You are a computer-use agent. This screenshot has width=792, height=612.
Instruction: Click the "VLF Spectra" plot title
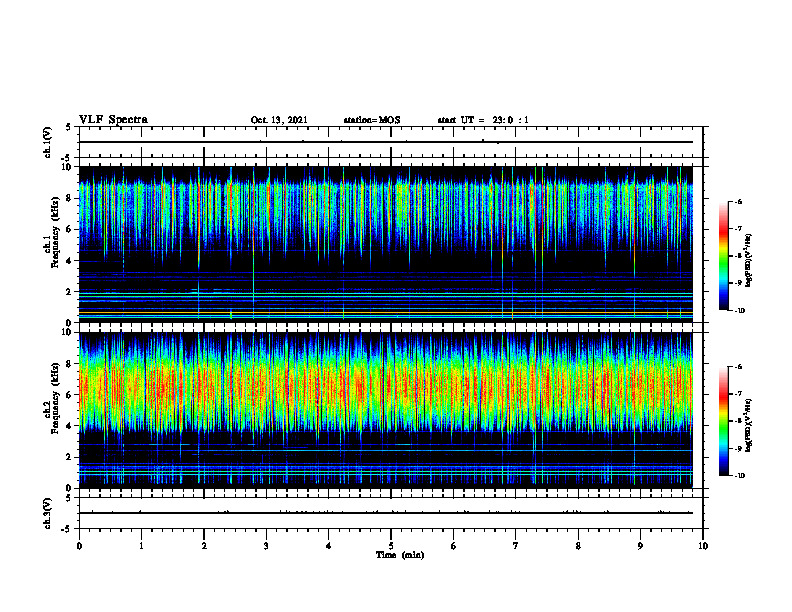[x=113, y=120]
